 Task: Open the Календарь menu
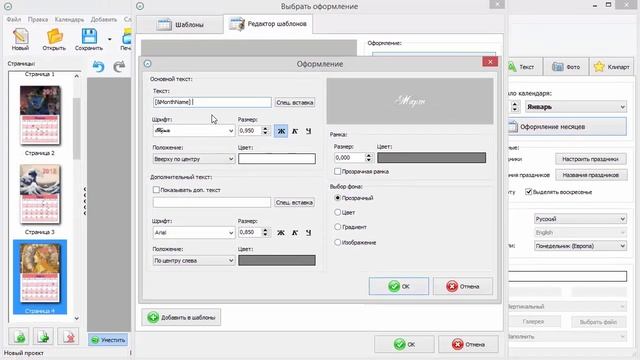click(x=69, y=20)
